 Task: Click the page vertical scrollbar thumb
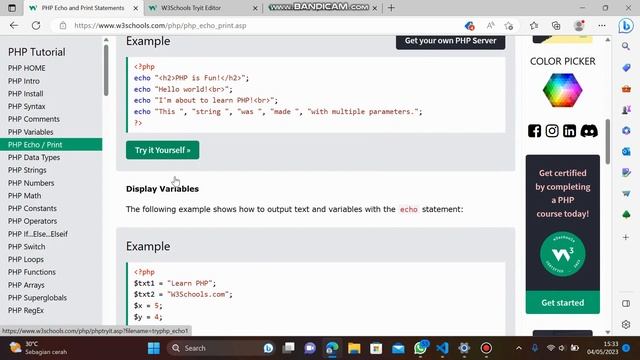608,142
